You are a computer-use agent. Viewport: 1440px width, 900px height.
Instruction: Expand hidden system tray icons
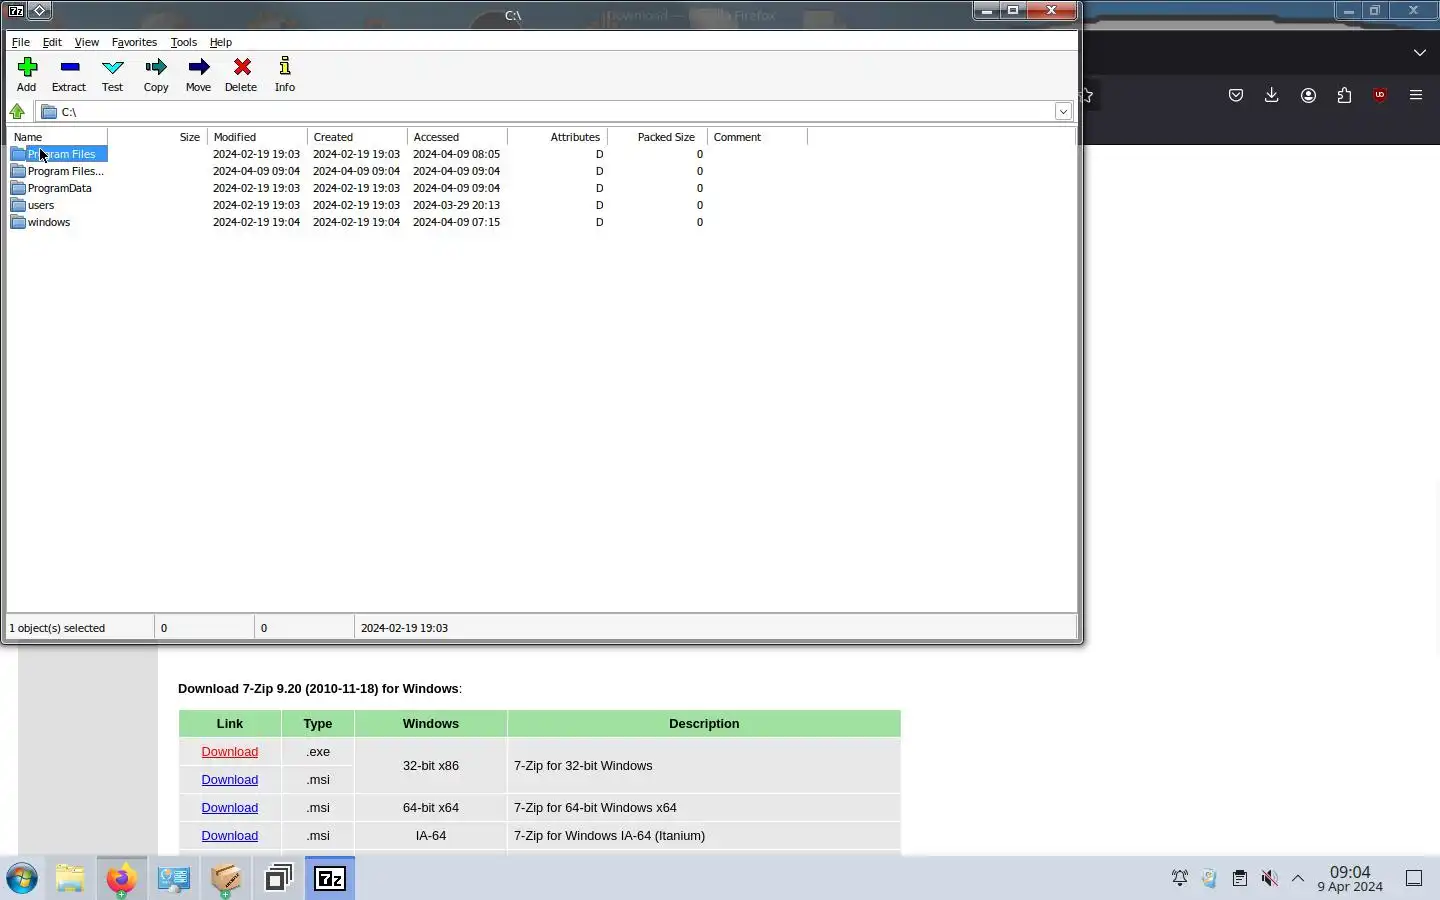[1298, 878]
